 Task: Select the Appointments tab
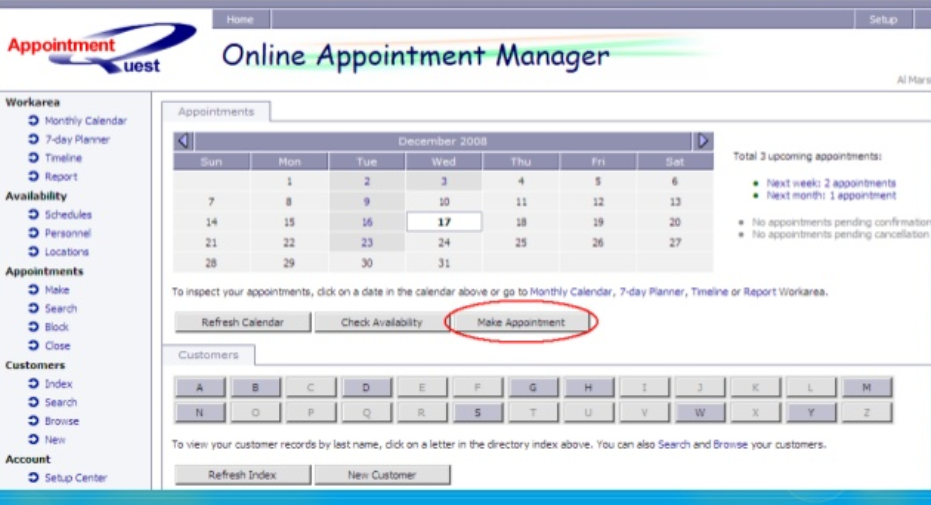216,112
